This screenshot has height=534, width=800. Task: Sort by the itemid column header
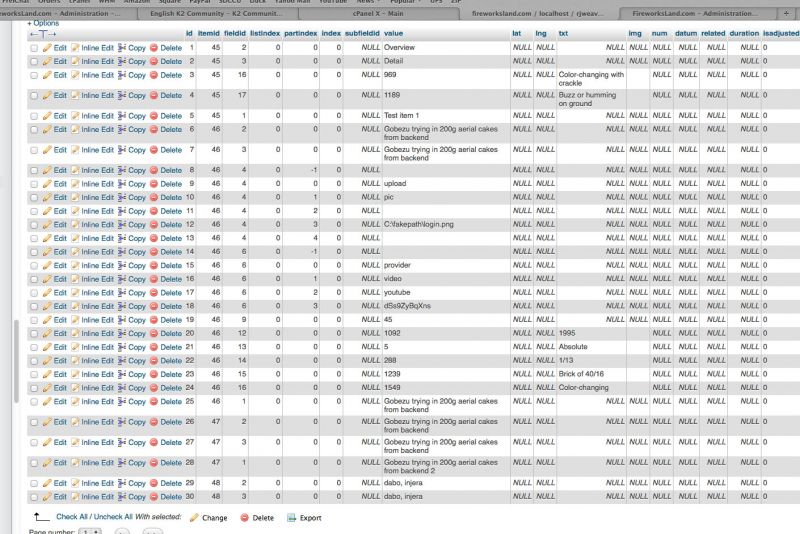(209, 33)
